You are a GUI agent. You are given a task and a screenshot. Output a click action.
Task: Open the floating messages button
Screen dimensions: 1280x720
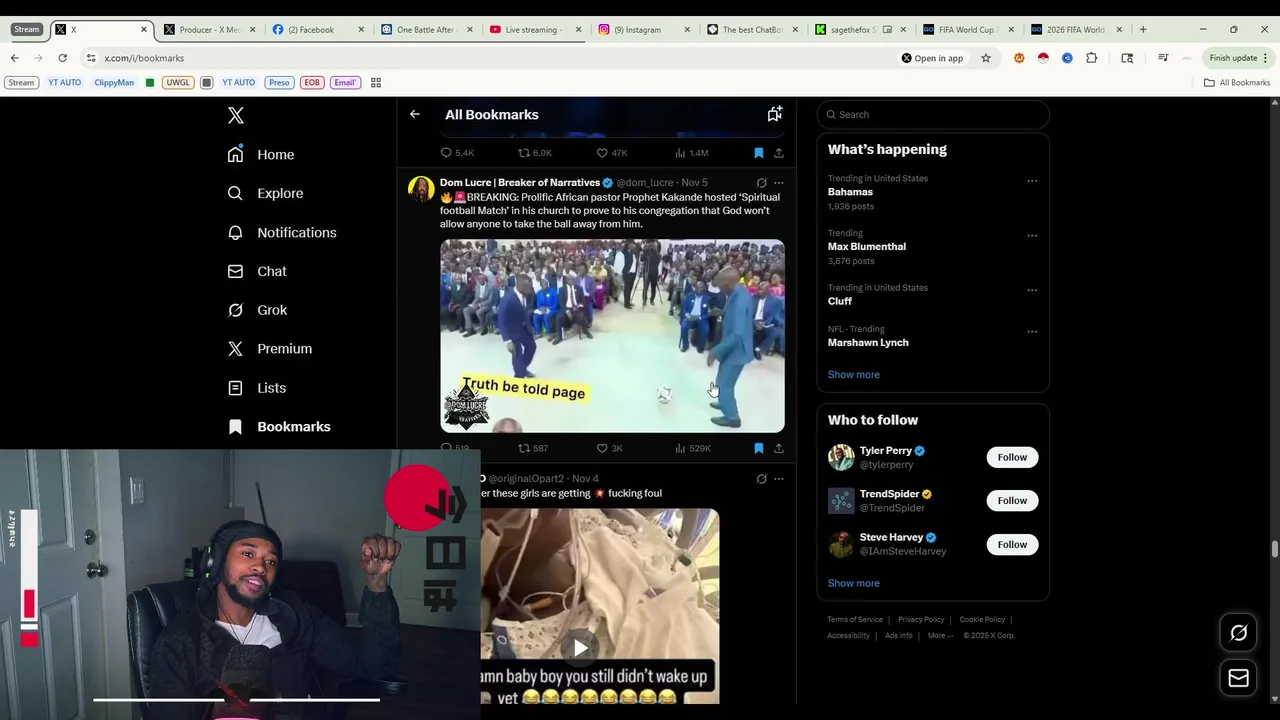(1238, 678)
